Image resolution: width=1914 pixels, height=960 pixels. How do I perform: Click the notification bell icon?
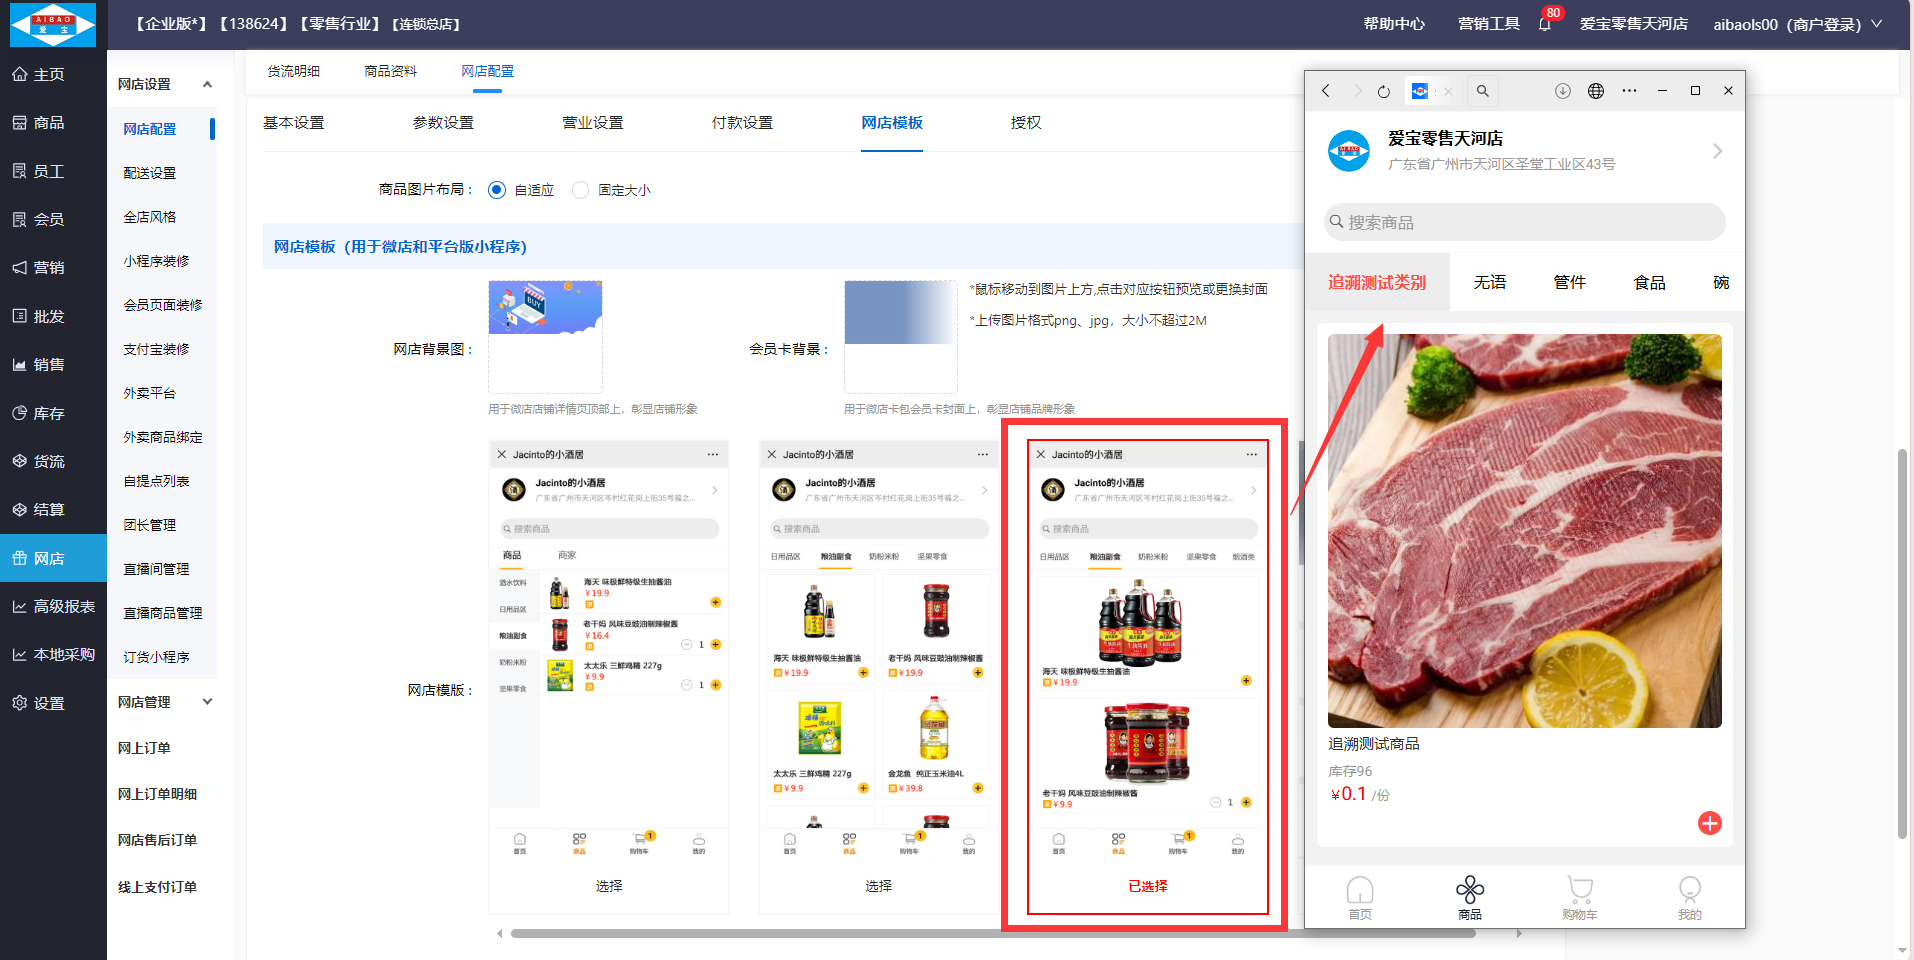(x=1545, y=24)
